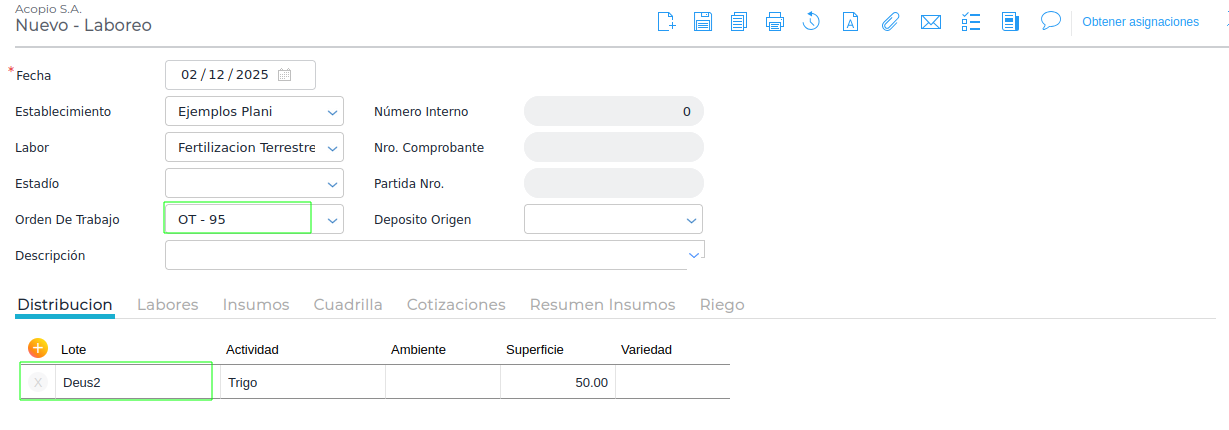Open history with the clock-arrow icon
Viewport: 1229px width, 430px height.
pos(811,21)
